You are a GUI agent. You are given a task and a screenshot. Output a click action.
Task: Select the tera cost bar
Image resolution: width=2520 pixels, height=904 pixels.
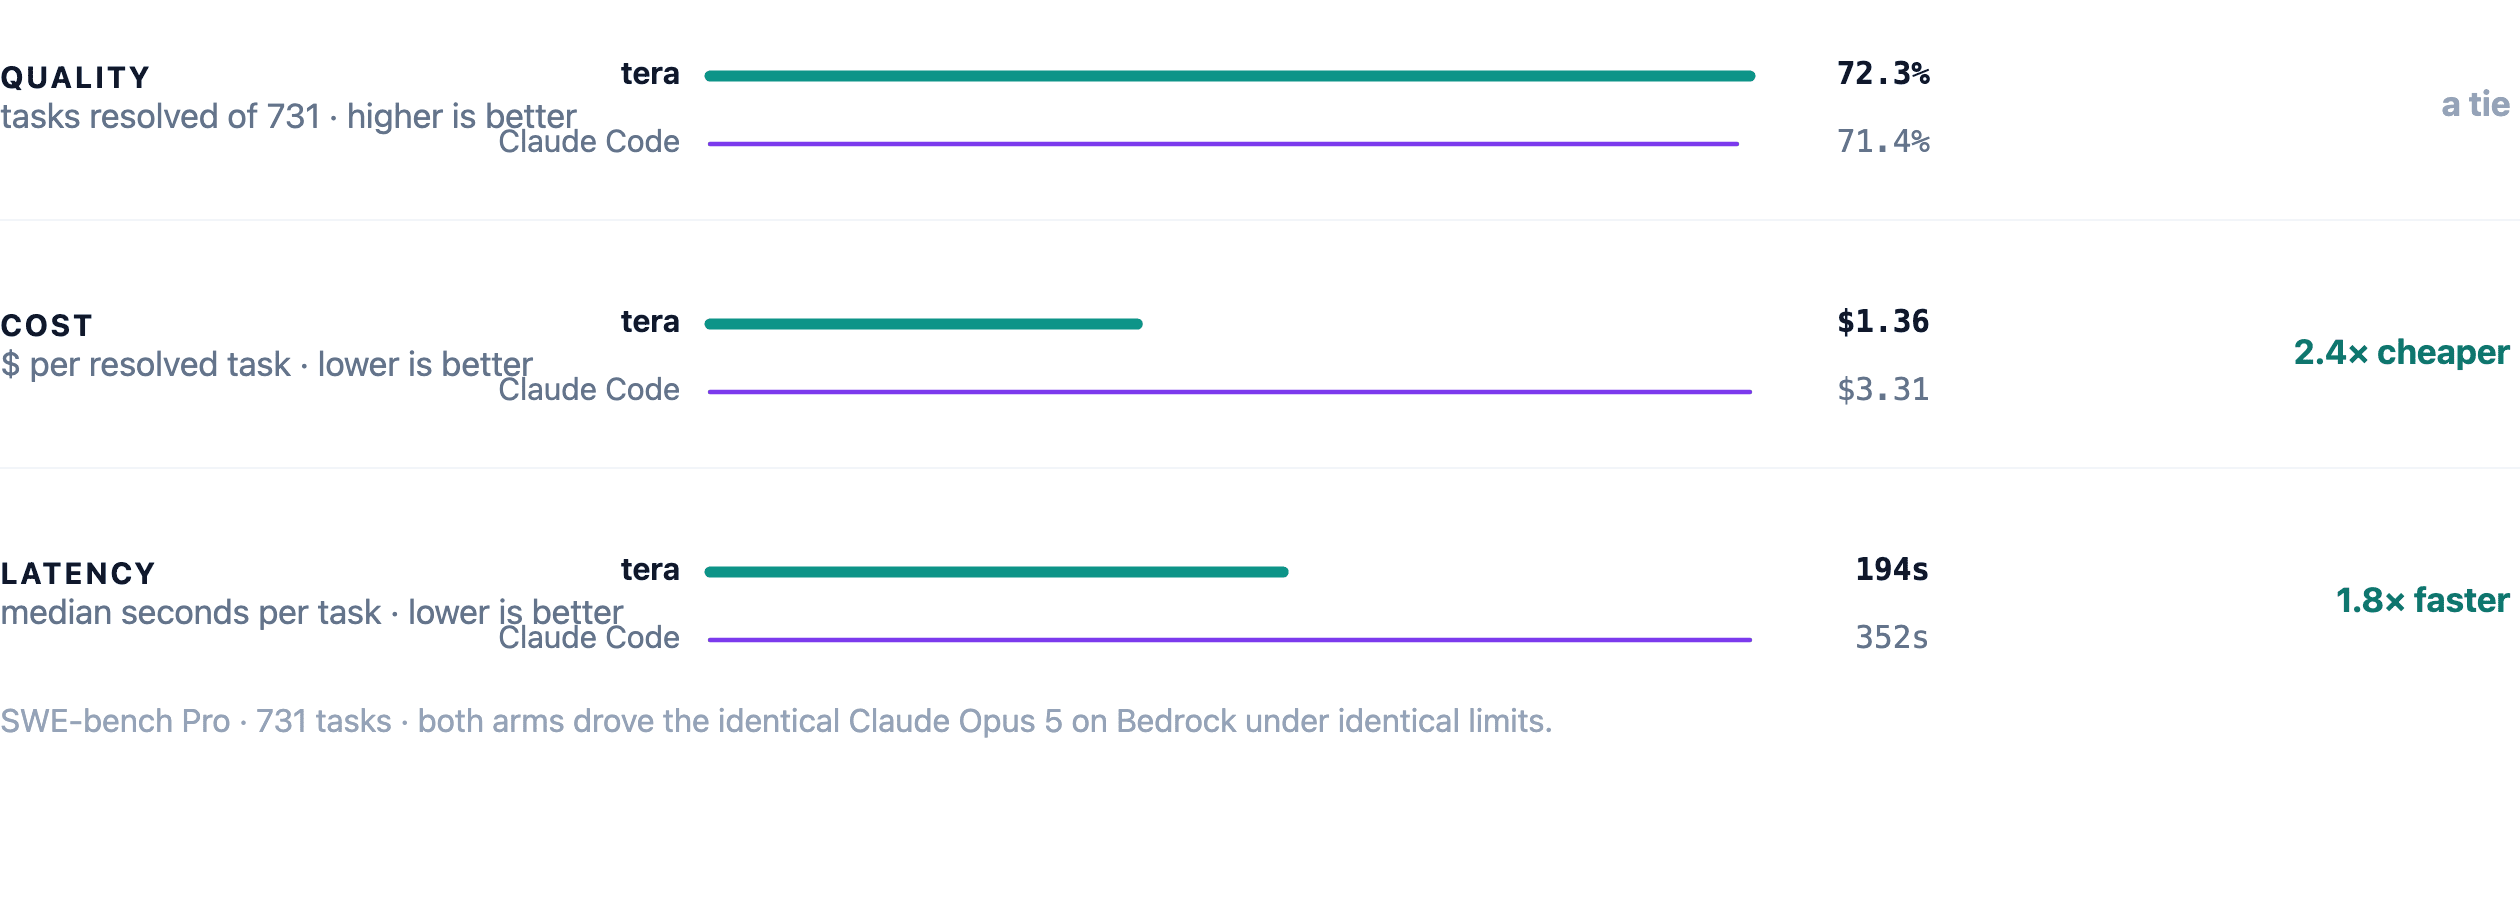[923, 324]
